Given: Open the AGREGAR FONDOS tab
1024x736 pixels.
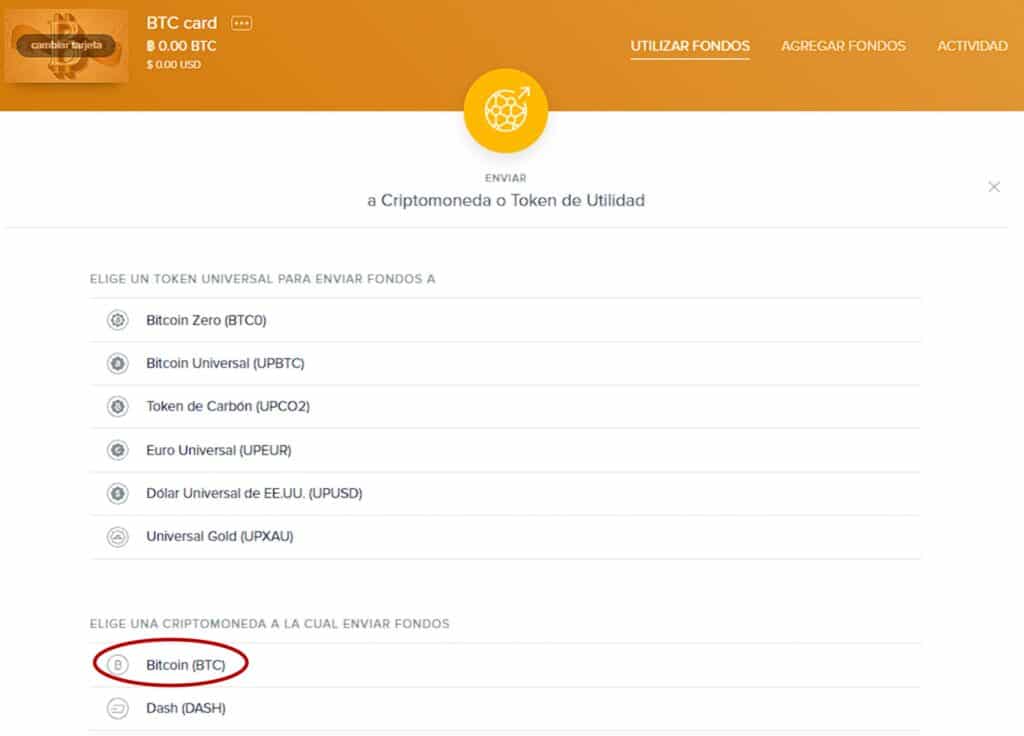Looking at the screenshot, I should point(843,46).
